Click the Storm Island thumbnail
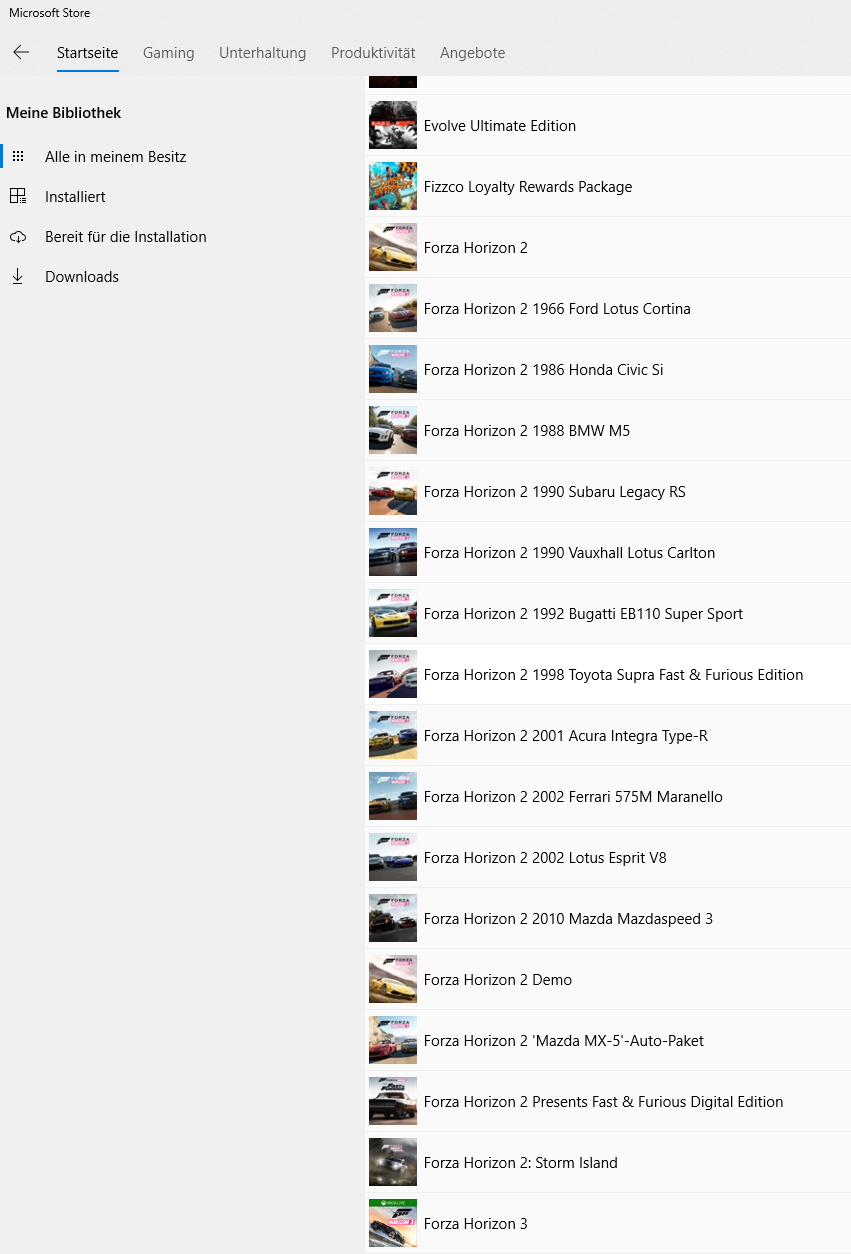This screenshot has width=851, height=1254. coord(393,1162)
